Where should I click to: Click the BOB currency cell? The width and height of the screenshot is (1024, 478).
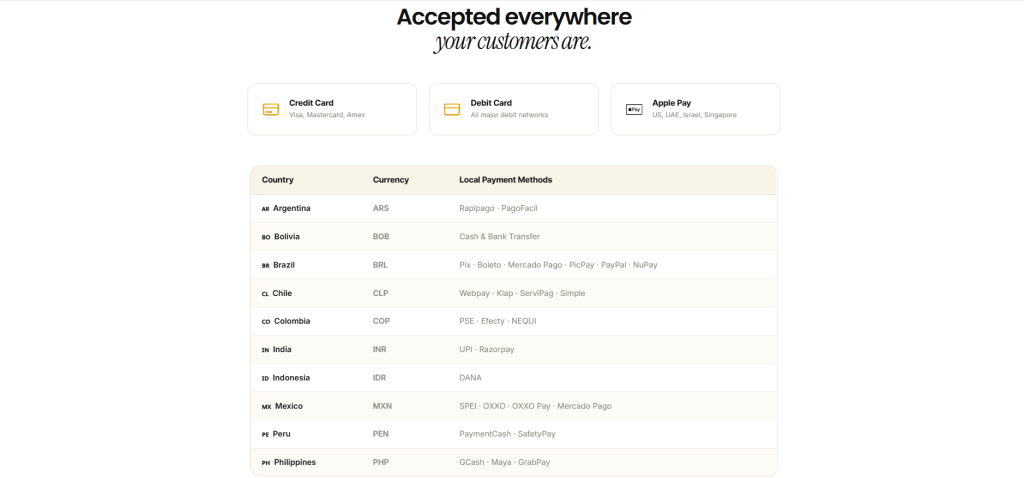click(x=381, y=236)
